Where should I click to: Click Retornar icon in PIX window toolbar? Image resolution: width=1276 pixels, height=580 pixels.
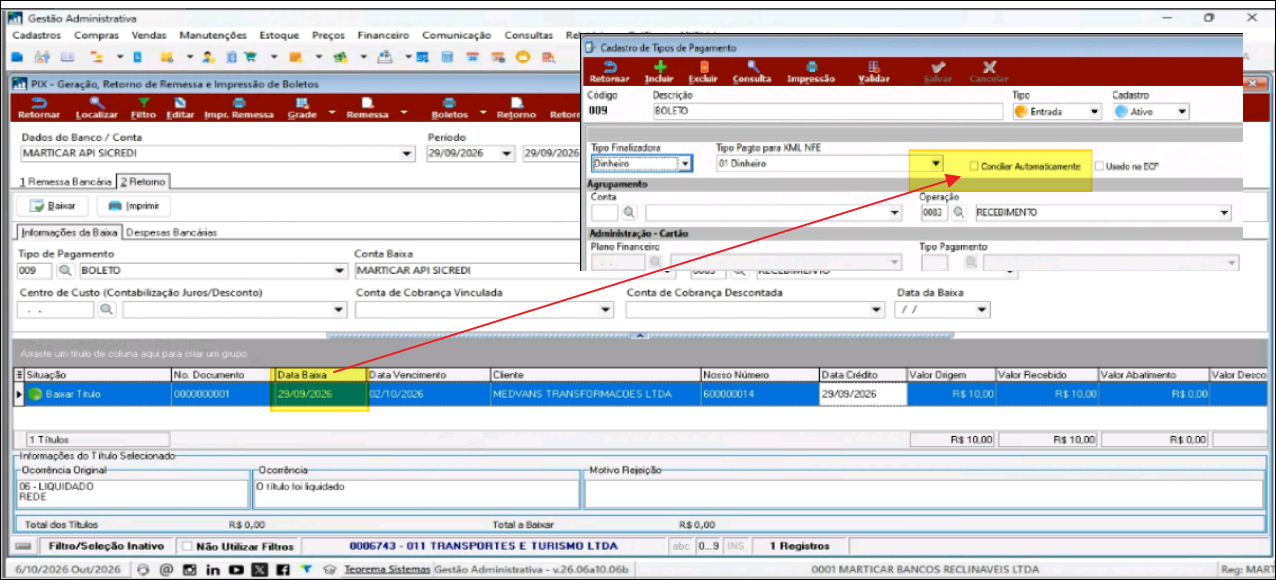tap(38, 103)
